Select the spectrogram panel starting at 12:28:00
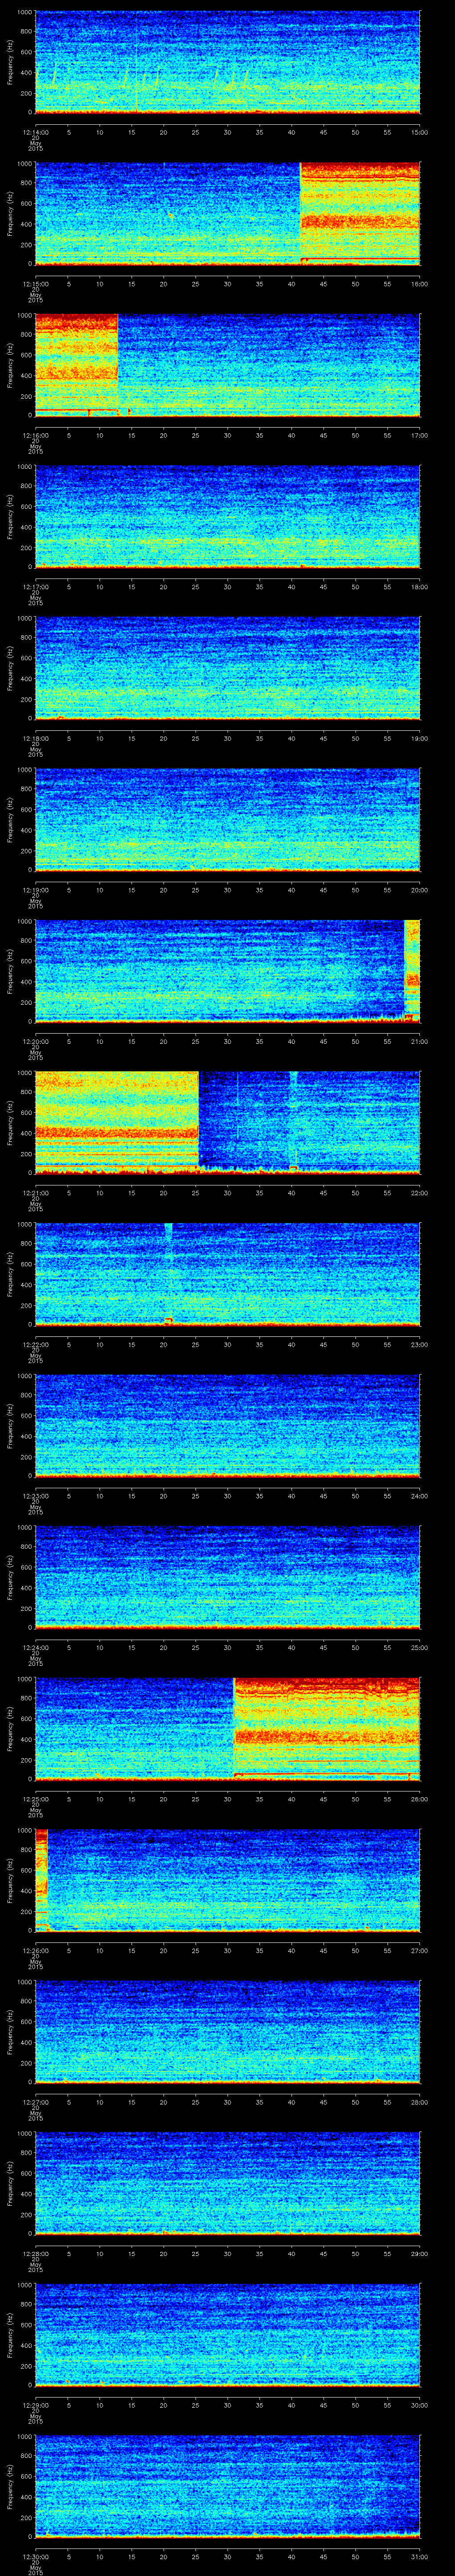Screen dimensions: 455x2576 point(228,2184)
